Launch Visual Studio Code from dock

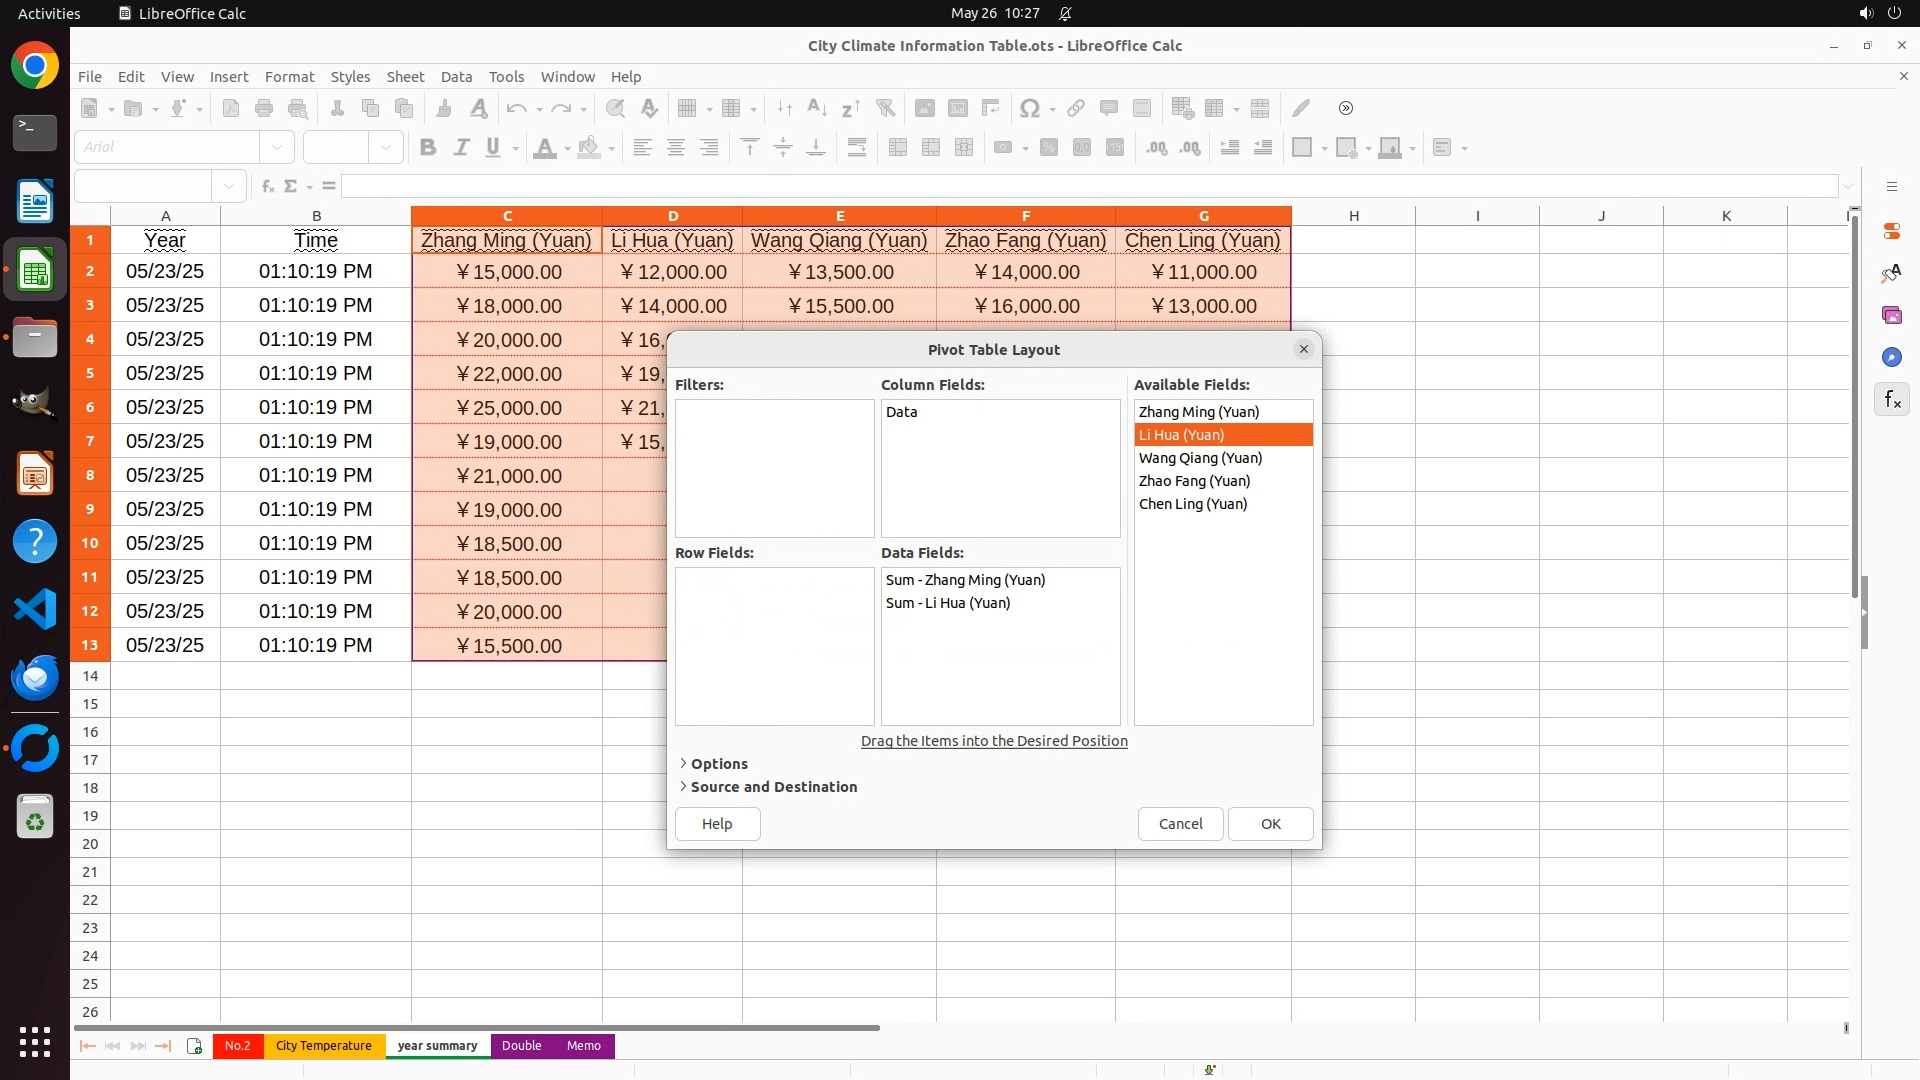point(35,609)
